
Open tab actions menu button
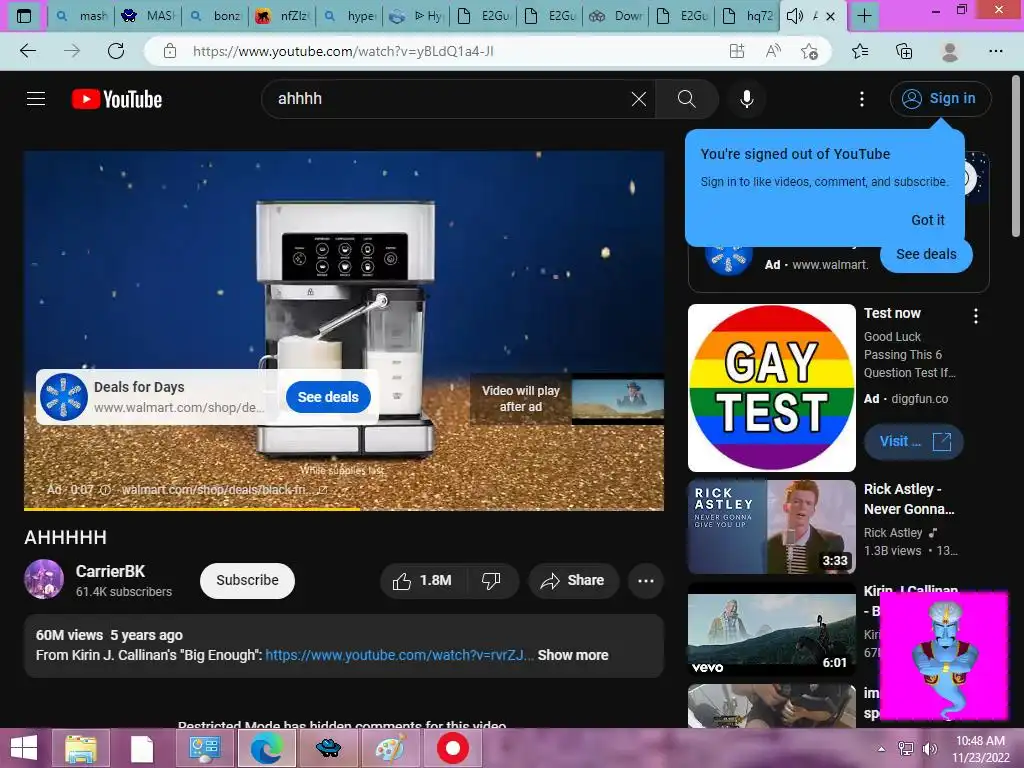24,16
